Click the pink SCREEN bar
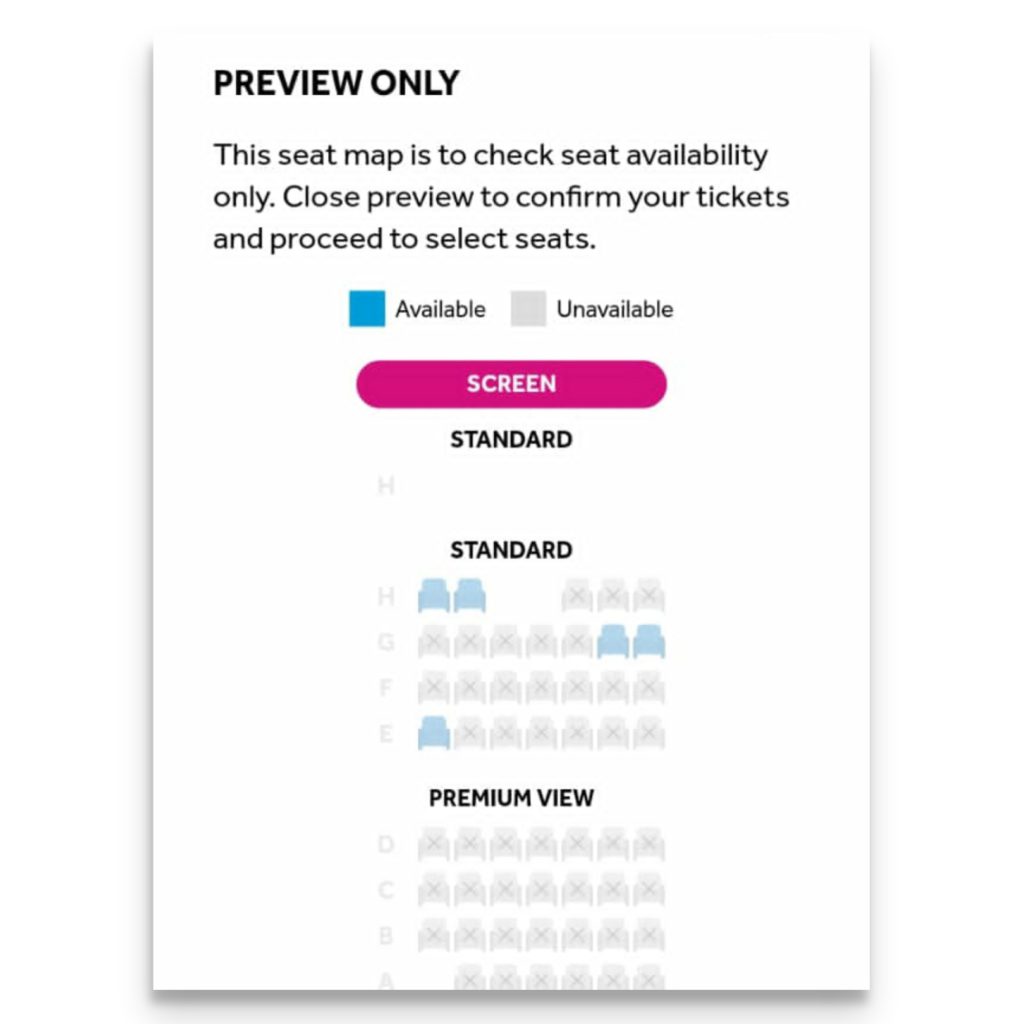The image size is (1024, 1024). tap(511, 384)
